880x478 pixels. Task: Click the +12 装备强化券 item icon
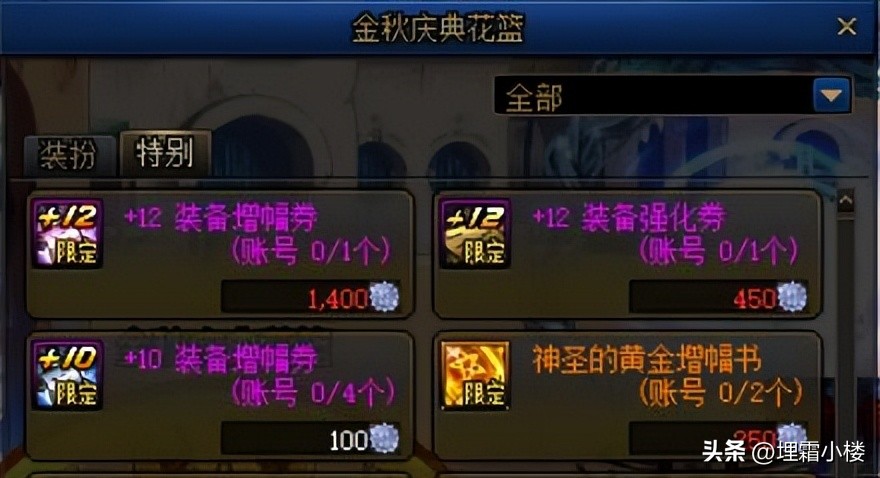475,232
